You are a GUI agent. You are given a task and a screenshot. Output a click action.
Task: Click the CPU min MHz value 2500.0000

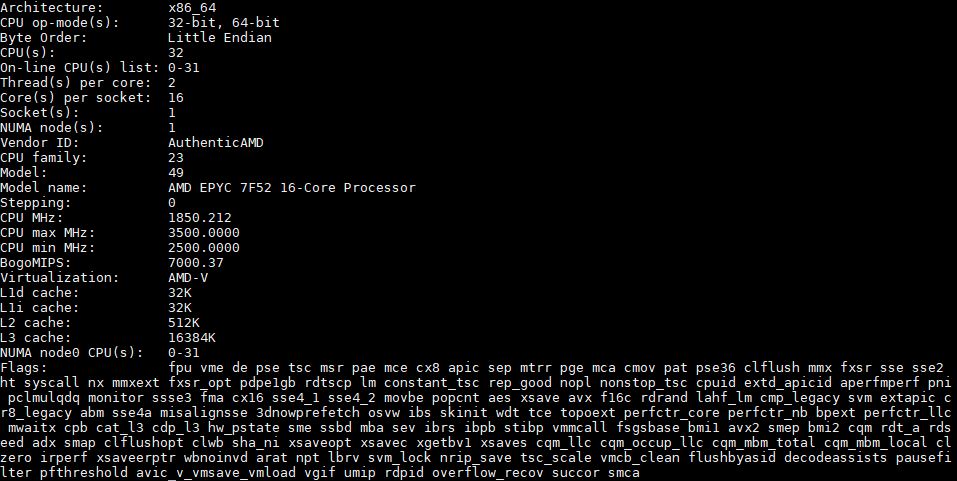pos(203,247)
